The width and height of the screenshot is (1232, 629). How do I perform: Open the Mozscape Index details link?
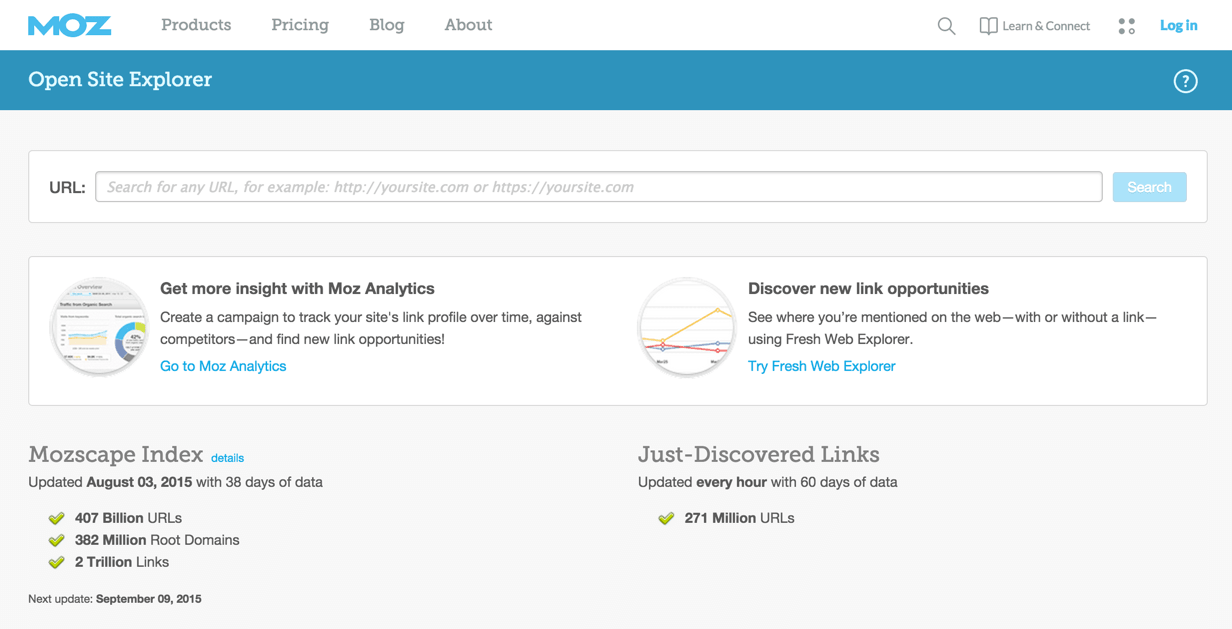227,458
